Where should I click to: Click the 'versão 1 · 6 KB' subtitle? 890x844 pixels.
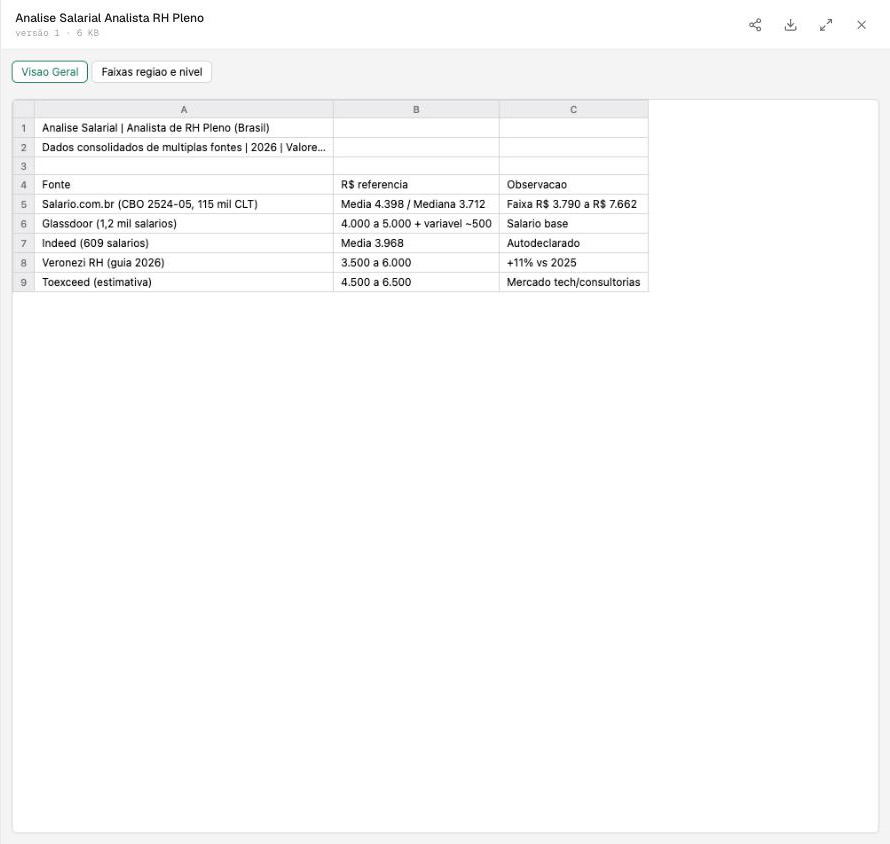coord(57,33)
